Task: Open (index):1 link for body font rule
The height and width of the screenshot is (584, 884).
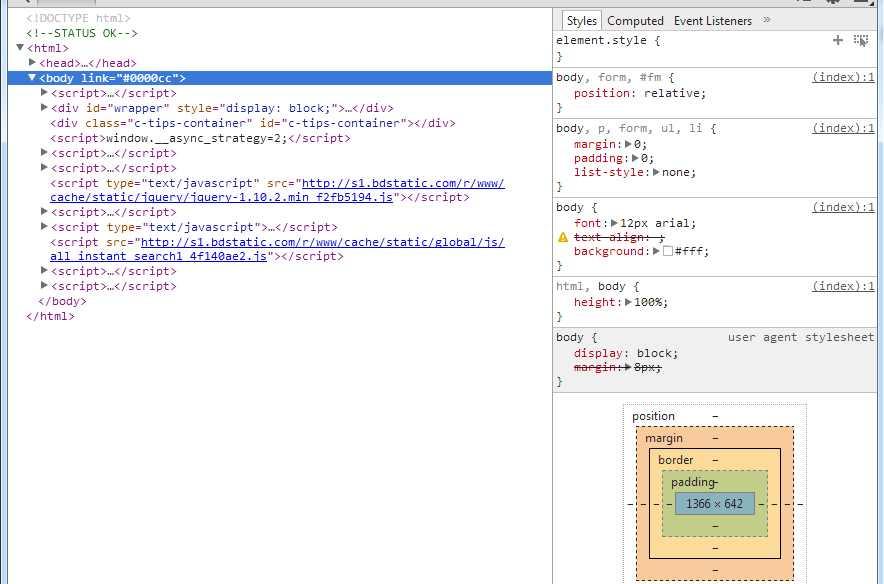Action: pos(843,207)
